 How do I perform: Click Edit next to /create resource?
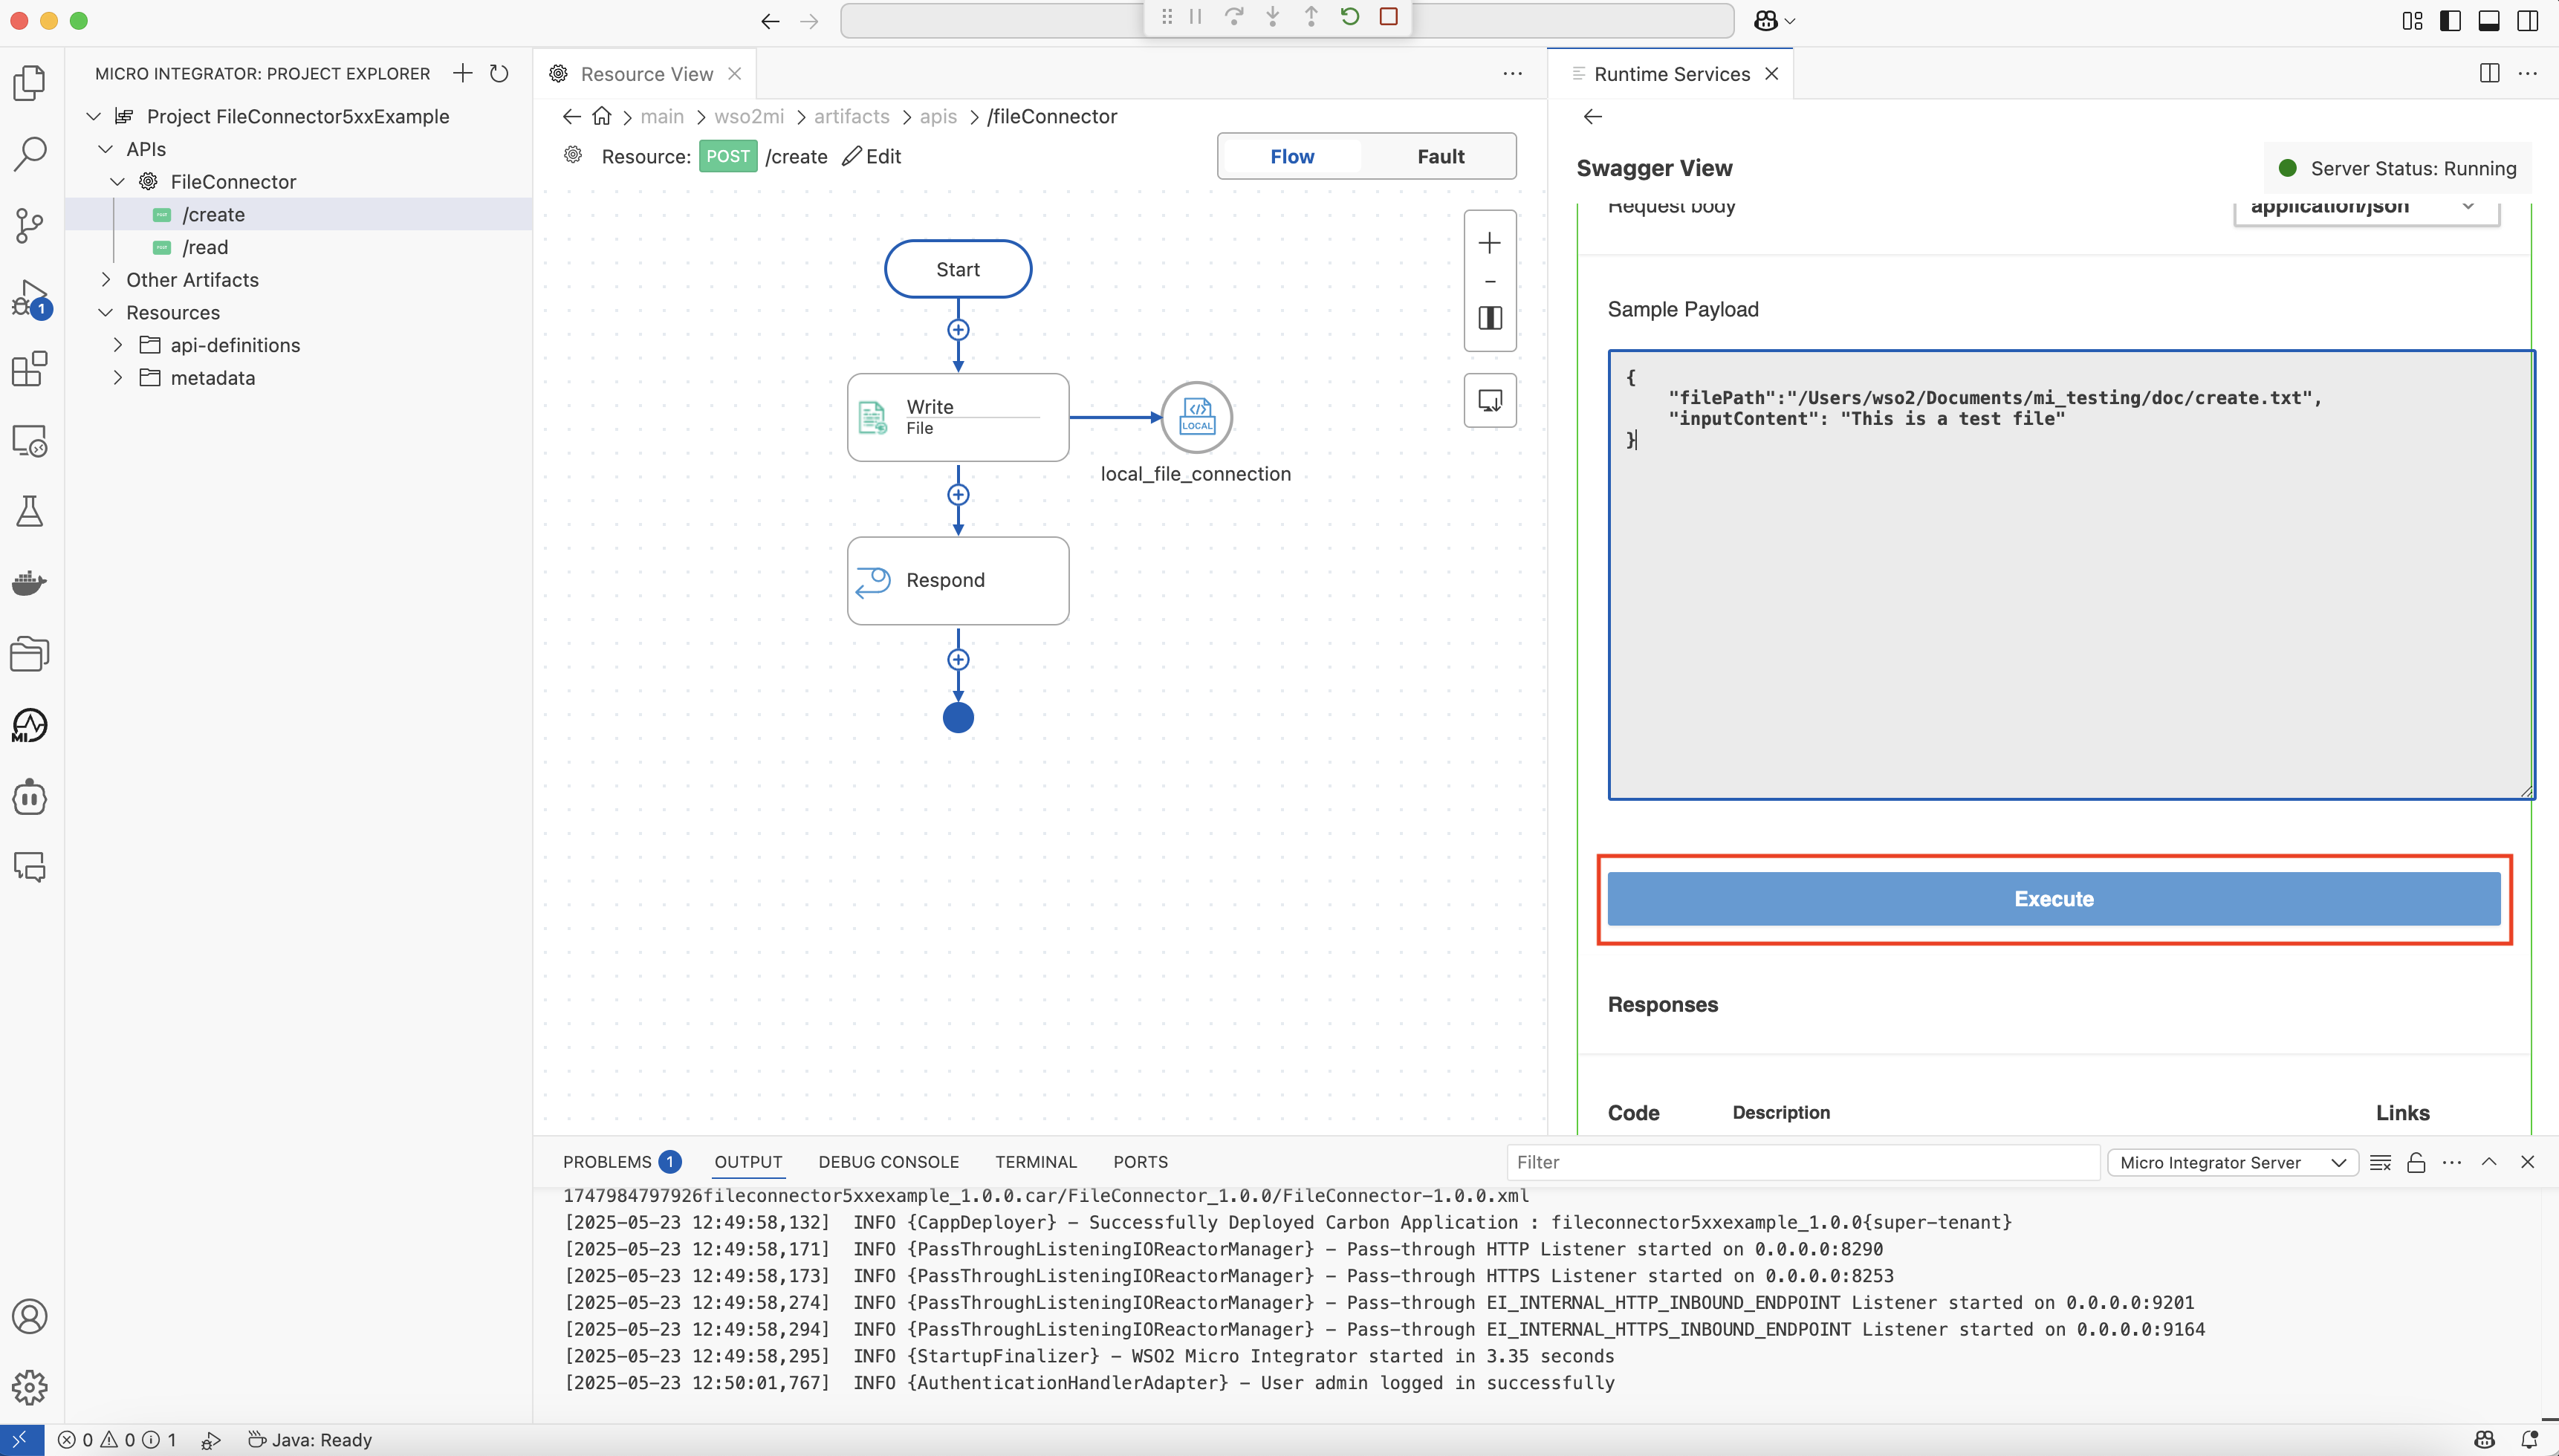871,157
